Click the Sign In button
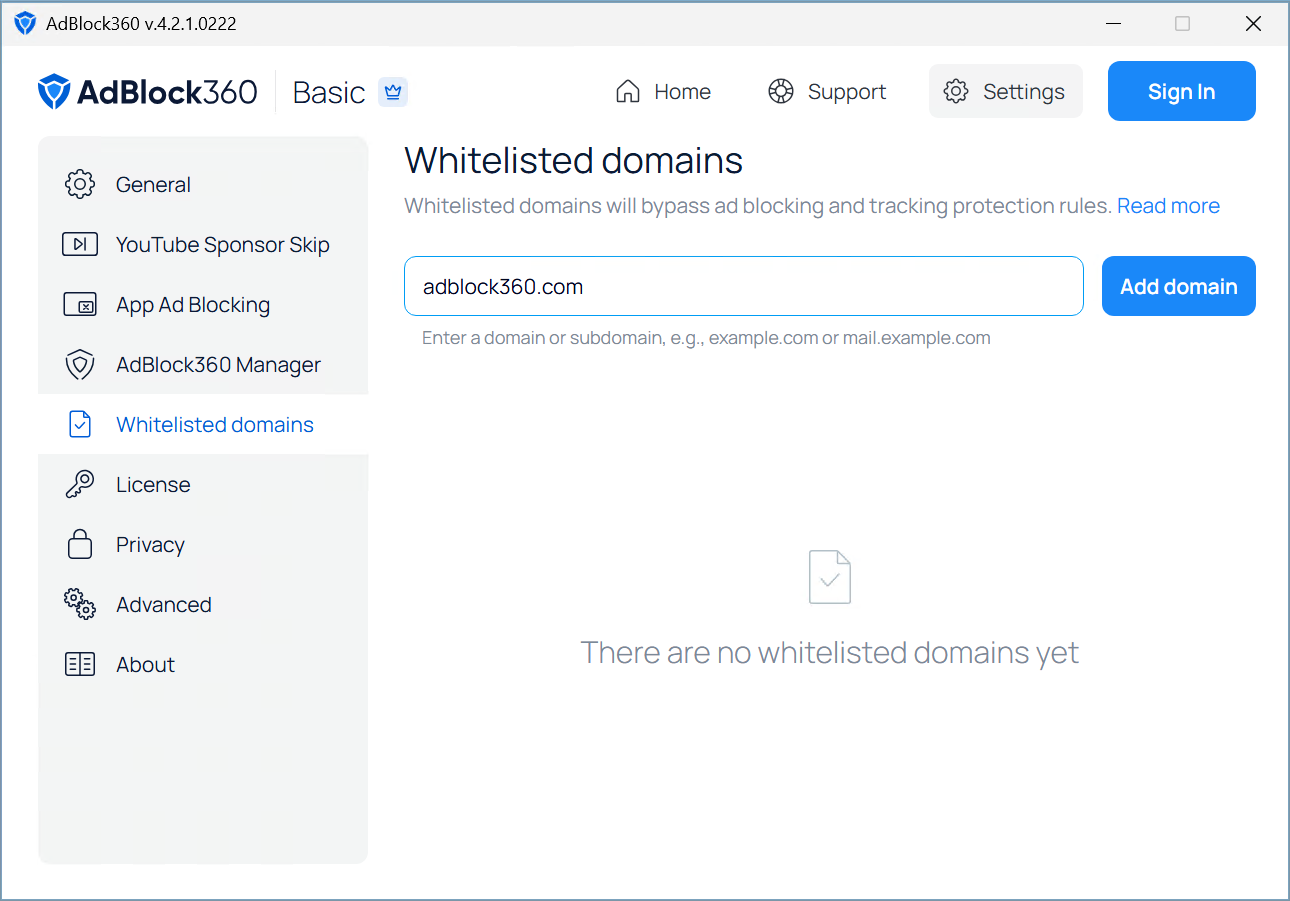The image size is (1290, 901). (1182, 91)
